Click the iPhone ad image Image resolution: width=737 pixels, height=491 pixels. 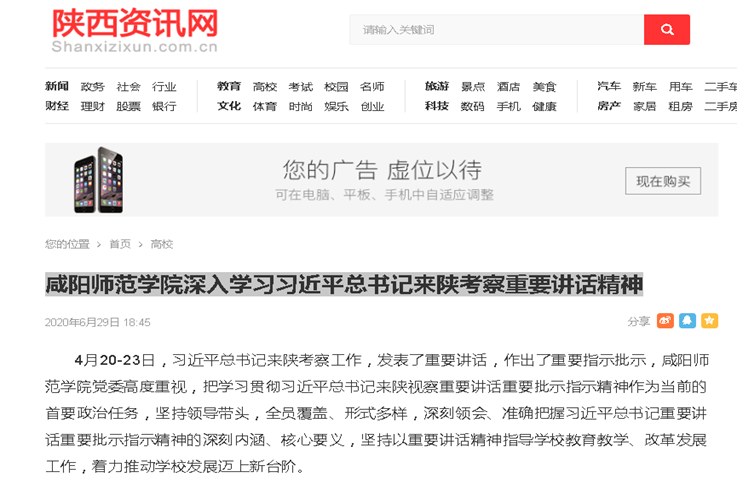click(x=99, y=180)
